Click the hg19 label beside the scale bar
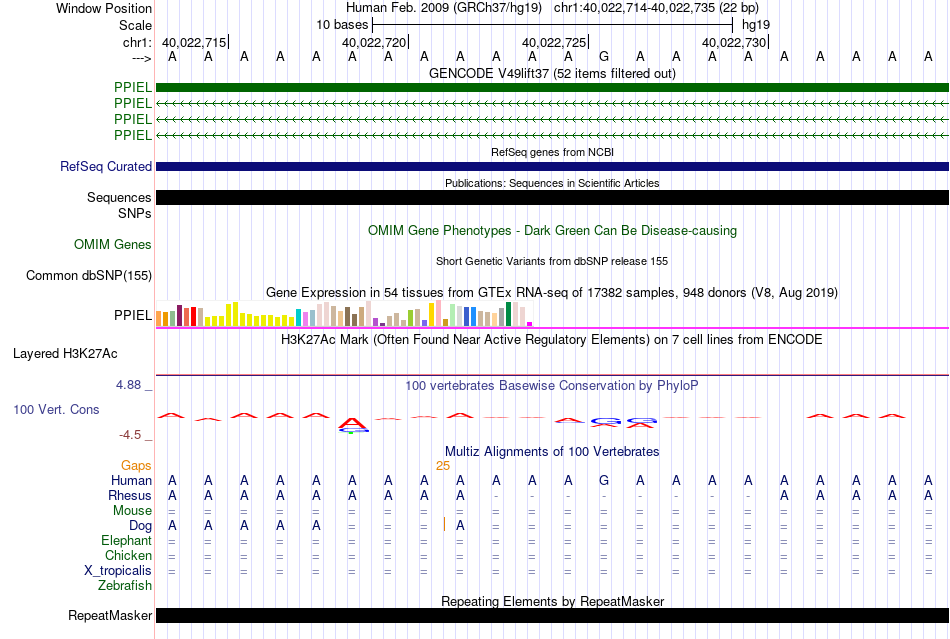The height and width of the screenshot is (639, 950). pyautogui.click(x=756, y=25)
